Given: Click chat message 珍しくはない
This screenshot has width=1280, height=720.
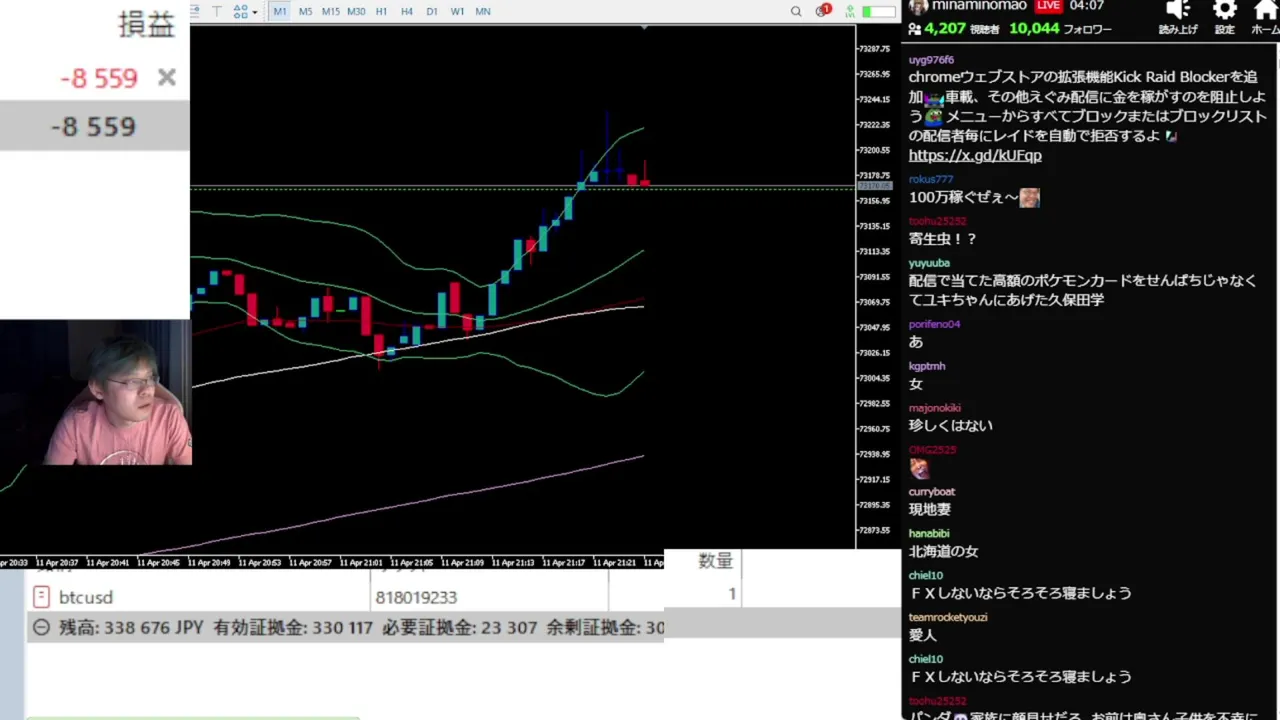Looking at the screenshot, I should tap(950, 425).
